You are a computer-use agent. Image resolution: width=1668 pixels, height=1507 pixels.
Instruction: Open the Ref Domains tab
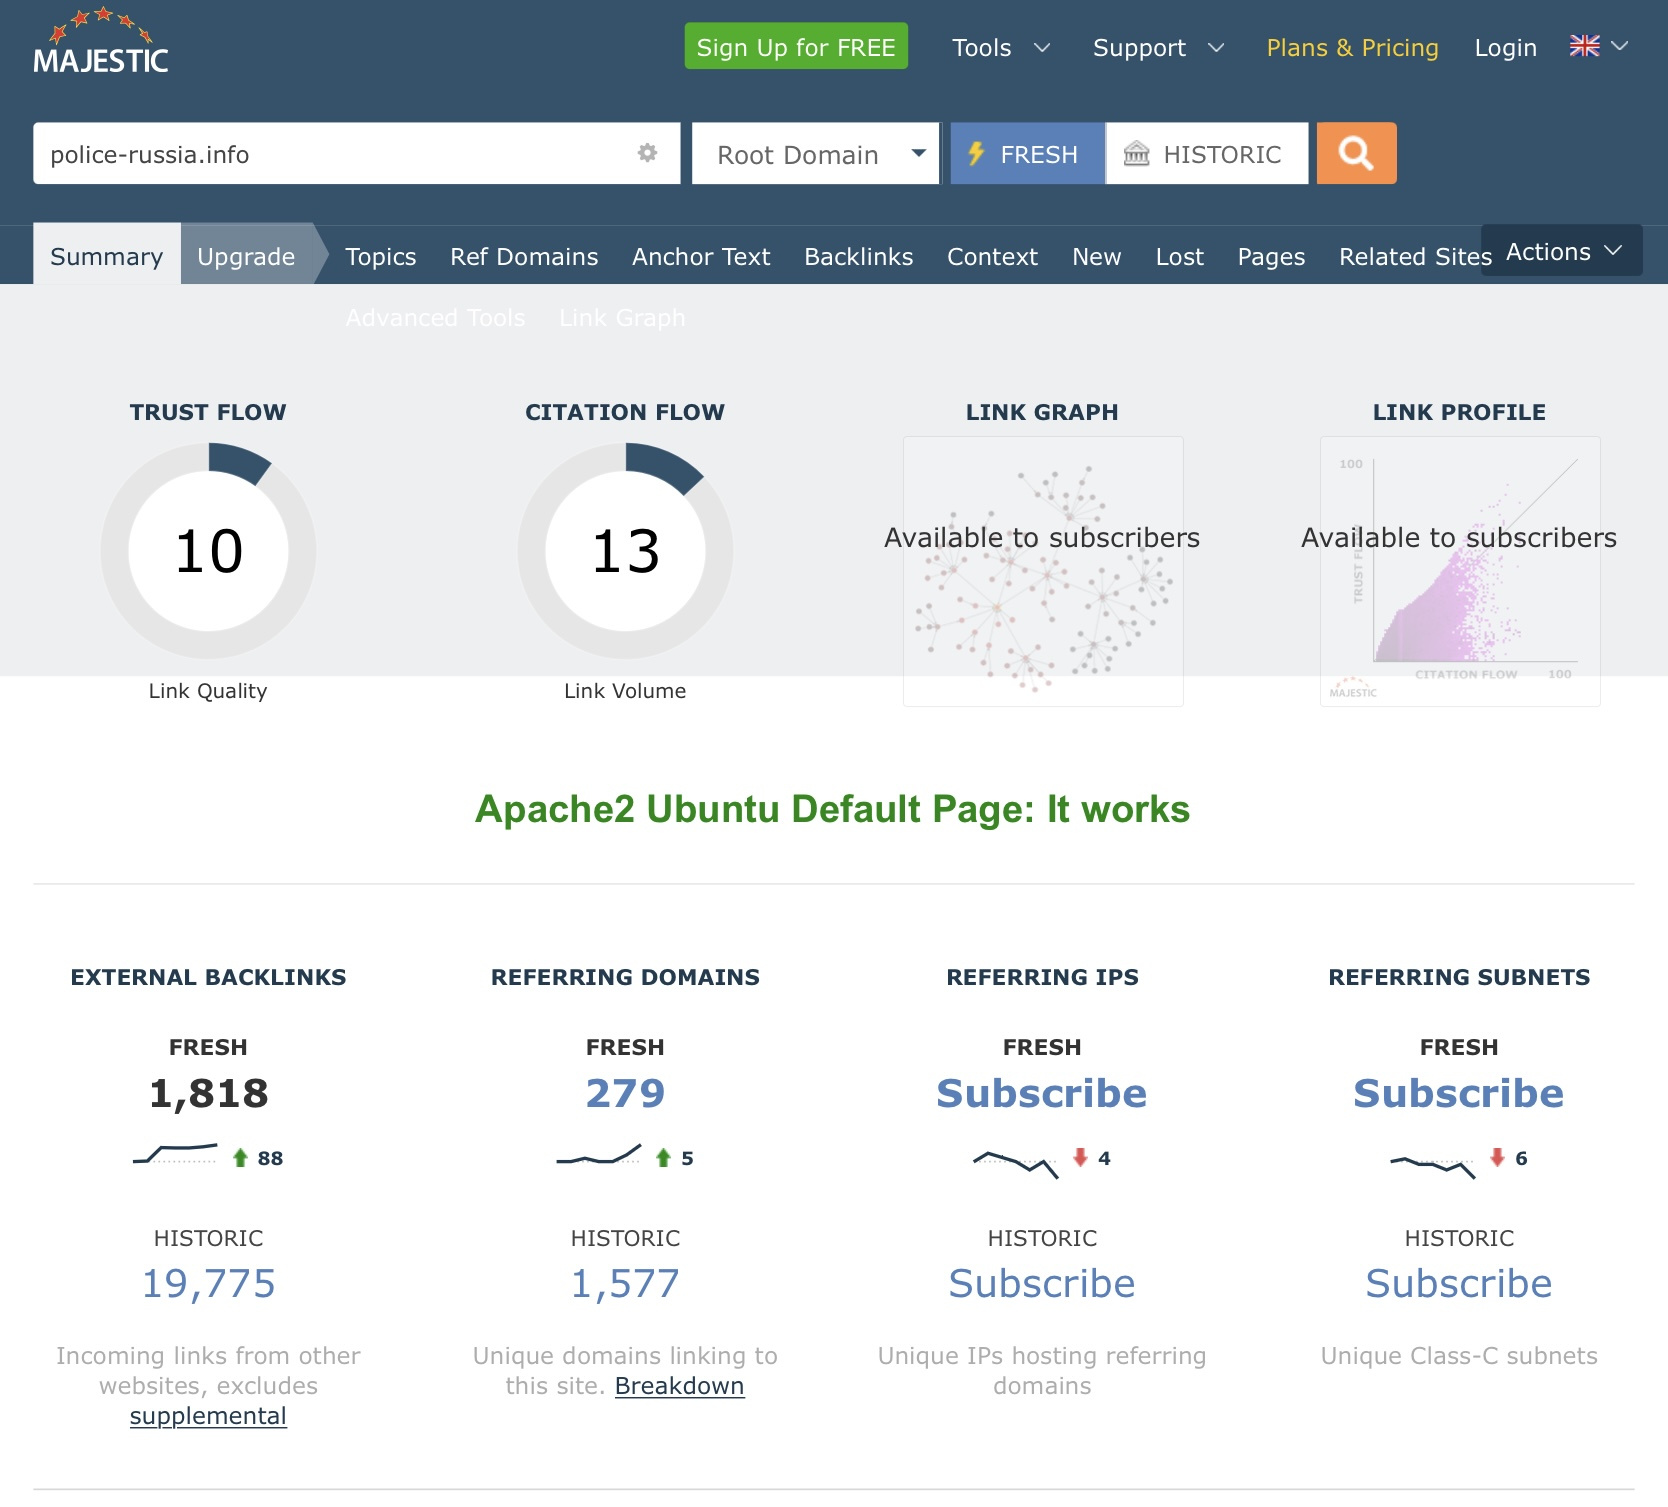coord(524,256)
